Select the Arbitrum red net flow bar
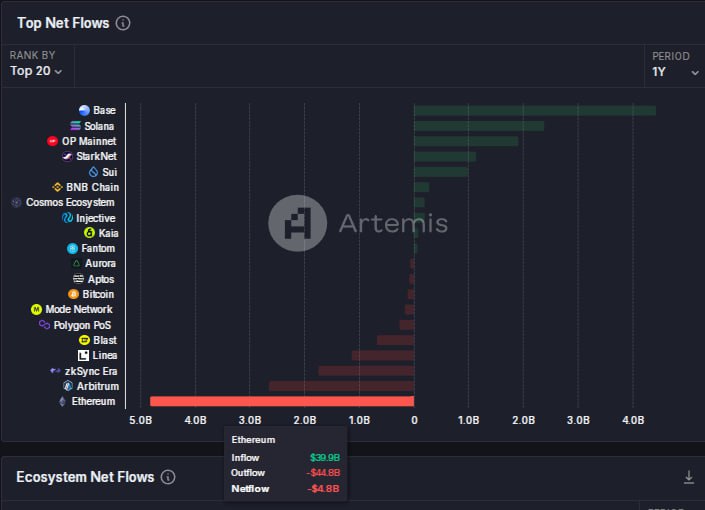705x510 pixels. pyautogui.click(x=341, y=386)
